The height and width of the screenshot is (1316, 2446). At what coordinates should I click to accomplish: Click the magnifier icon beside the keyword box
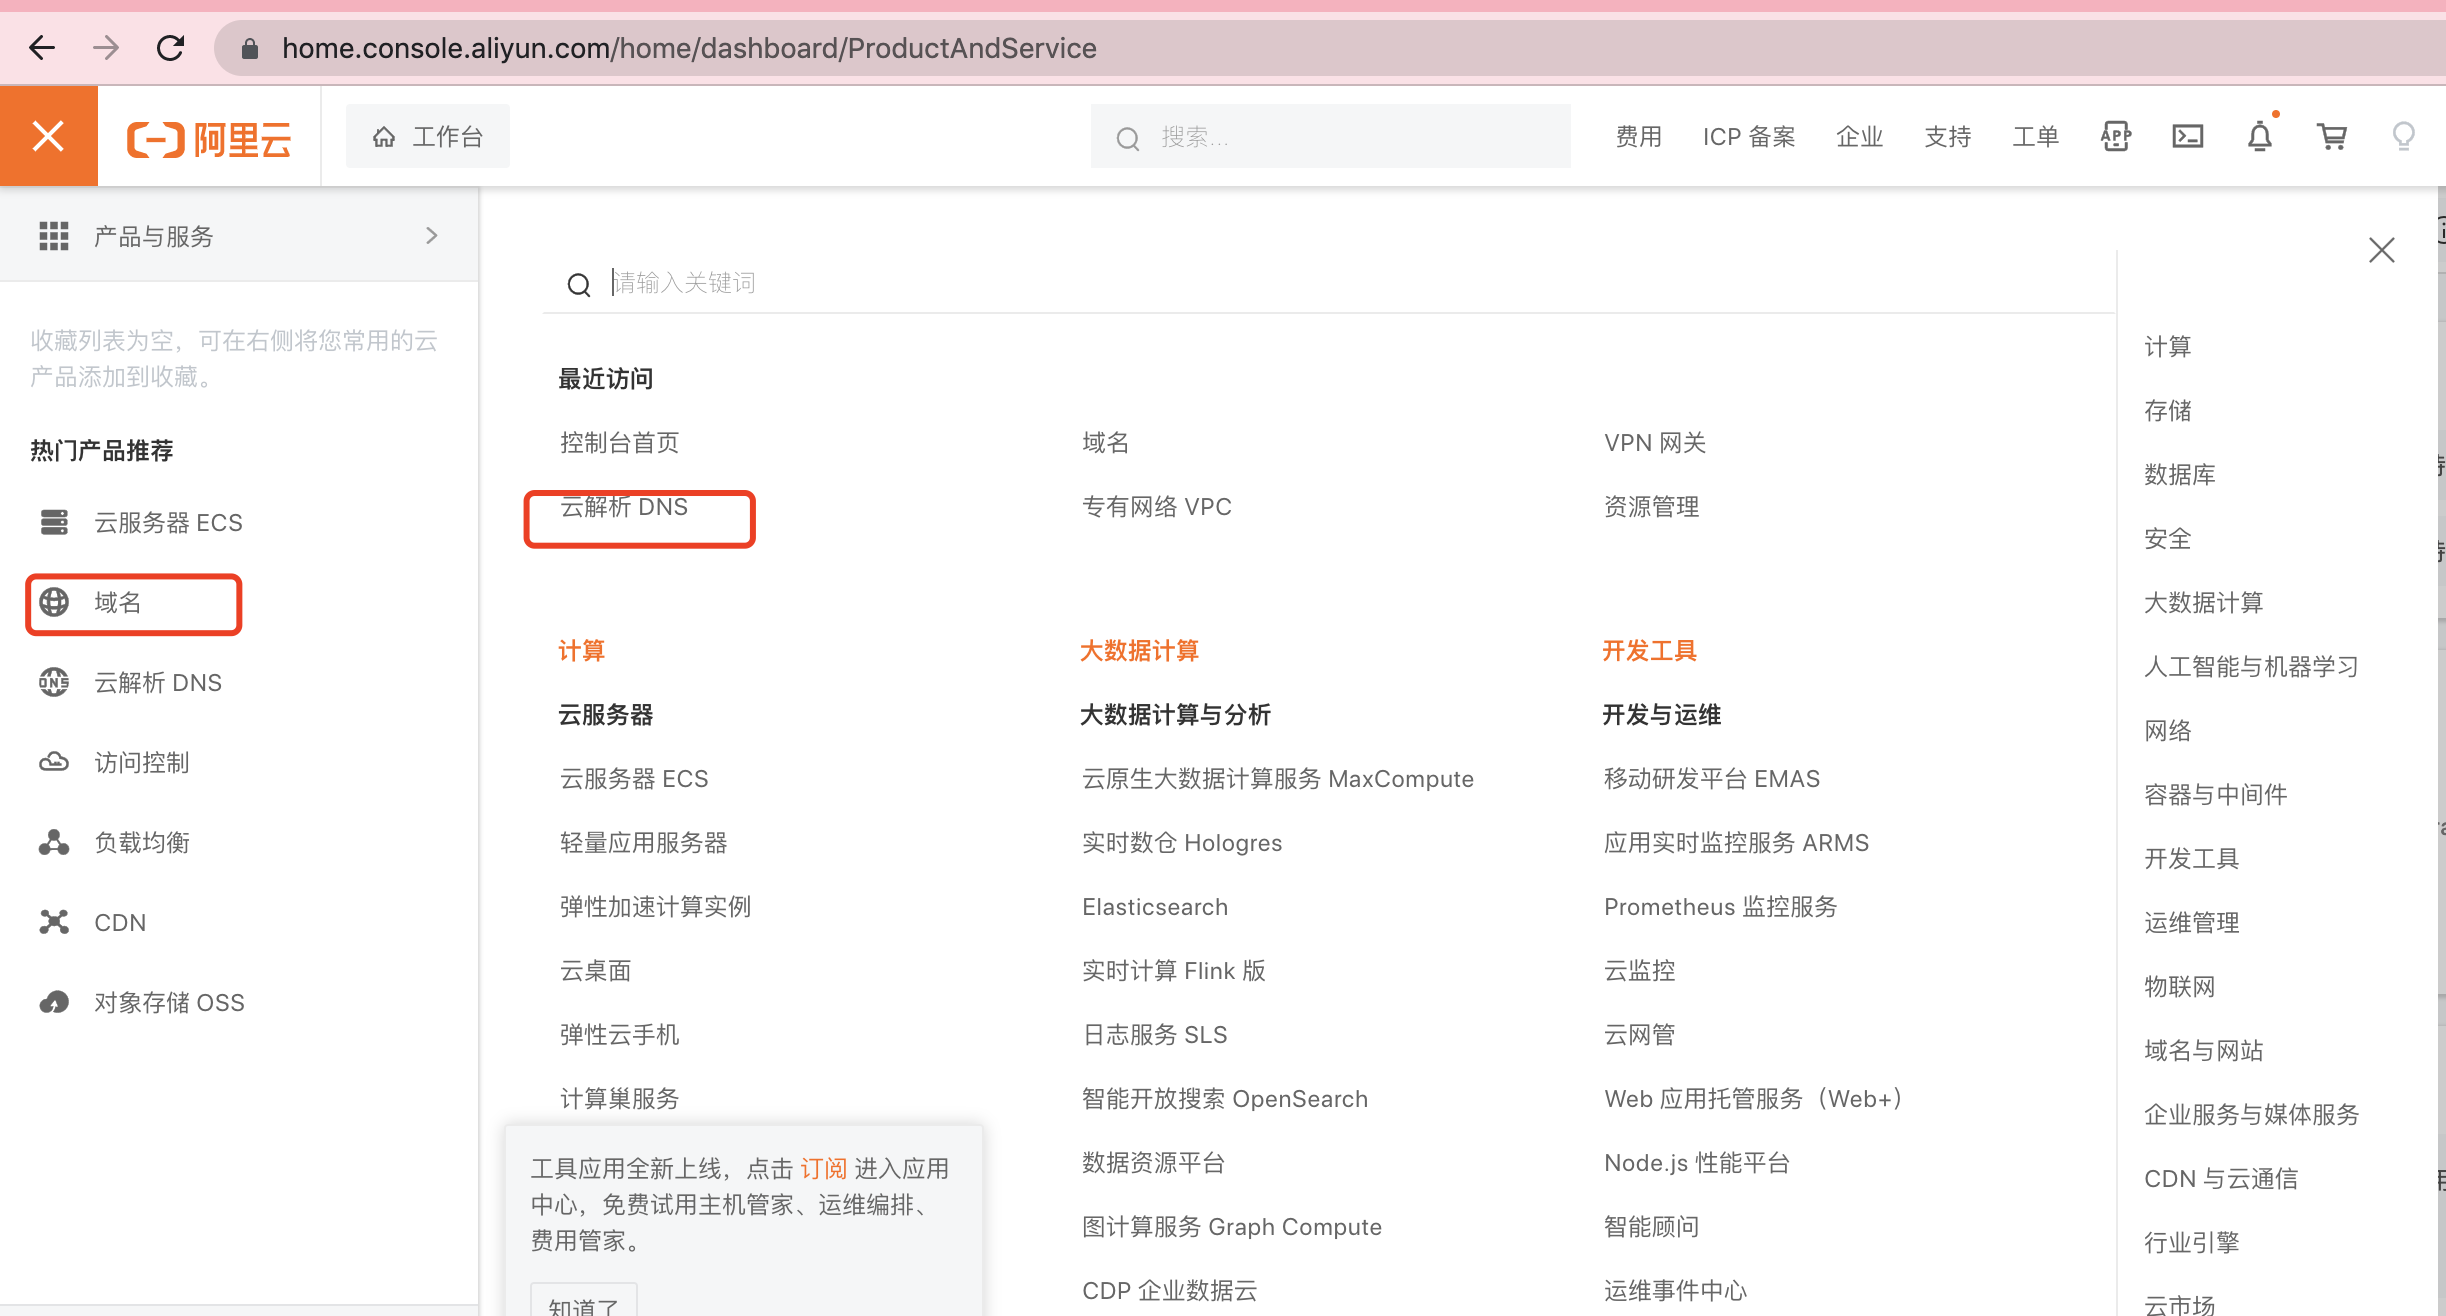point(578,285)
